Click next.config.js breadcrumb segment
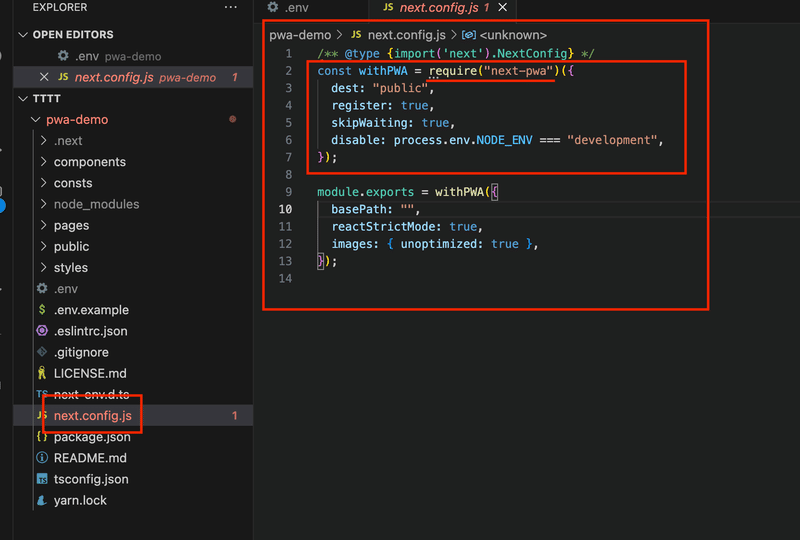This screenshot has height=540, width=800. click(407, 35)
